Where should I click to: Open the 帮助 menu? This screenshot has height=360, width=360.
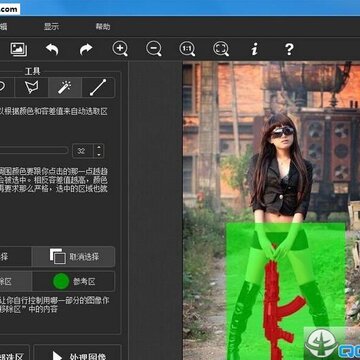(103, 27)
